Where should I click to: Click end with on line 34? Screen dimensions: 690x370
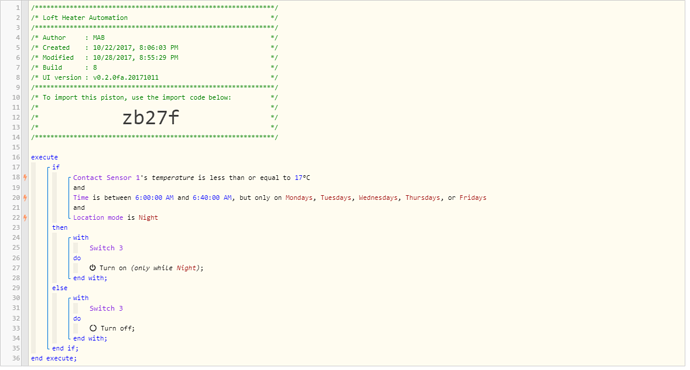pyautogui.click(x=90, y=338)
